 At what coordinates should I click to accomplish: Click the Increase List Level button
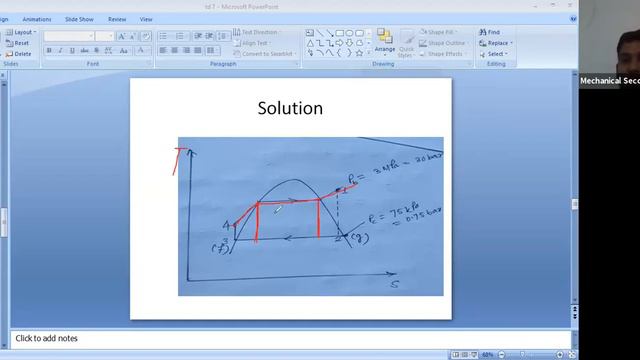coord(209,36)
